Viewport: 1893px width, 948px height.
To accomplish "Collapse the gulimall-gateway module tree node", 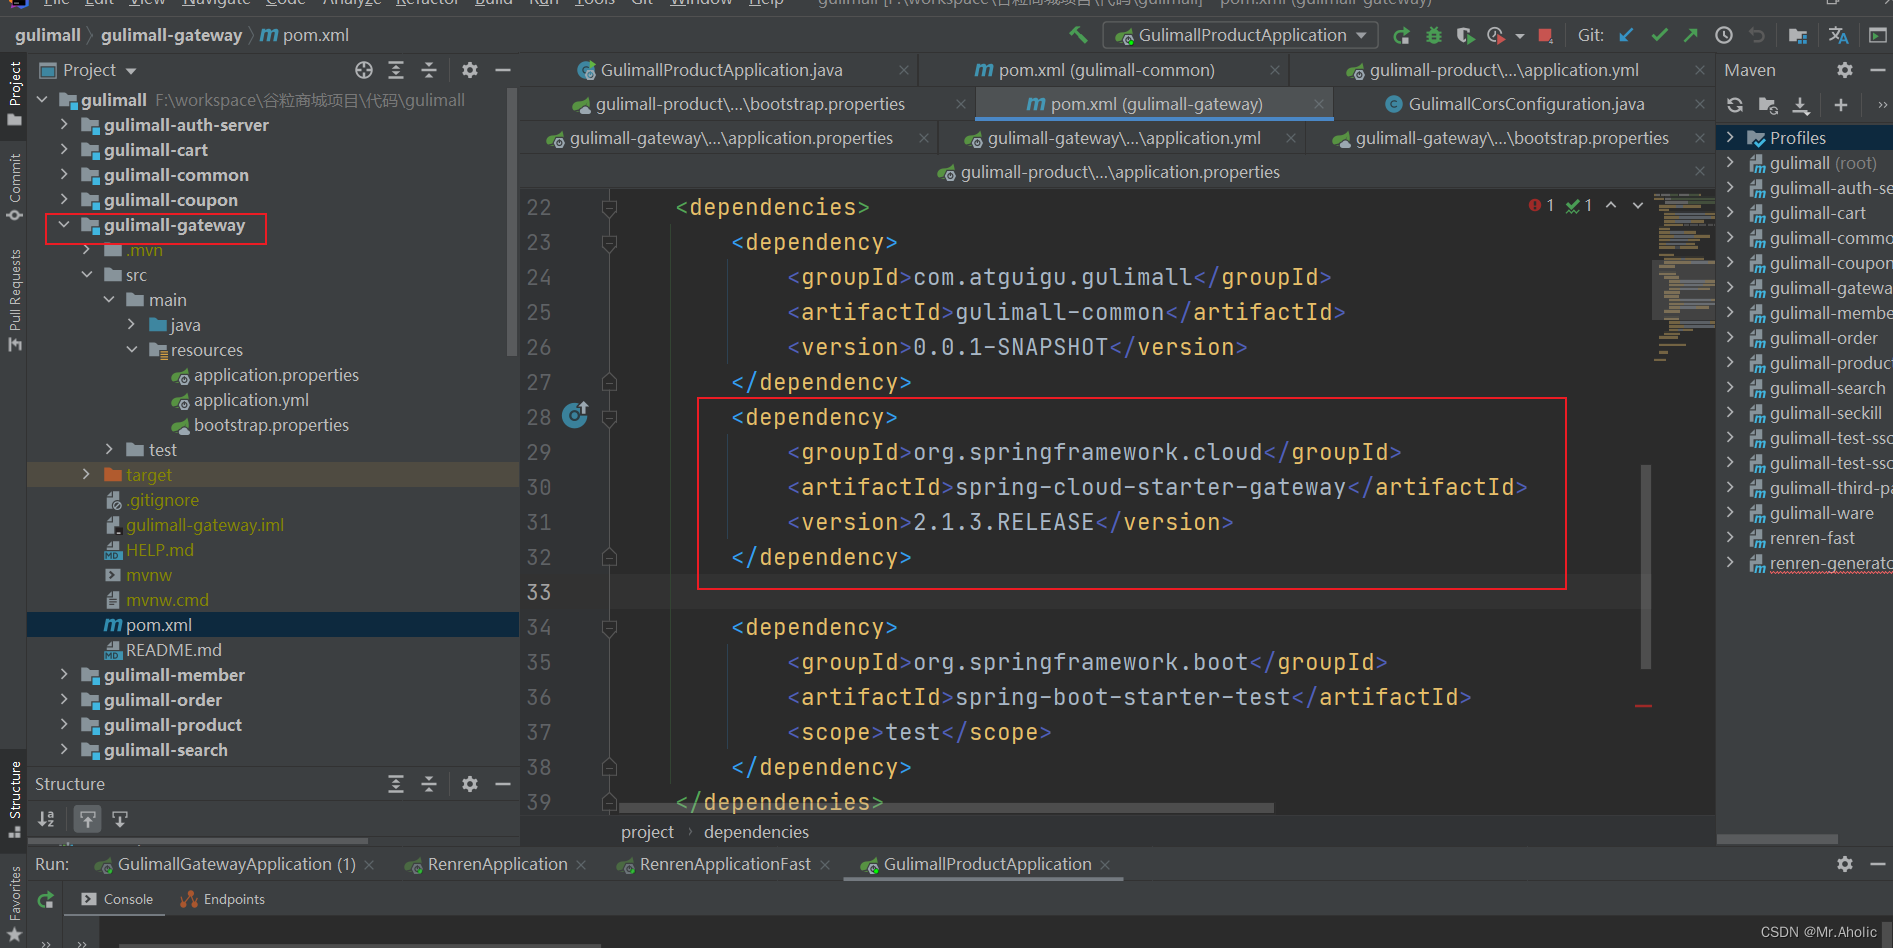I will pyautogui.click(x=64, y=225).
